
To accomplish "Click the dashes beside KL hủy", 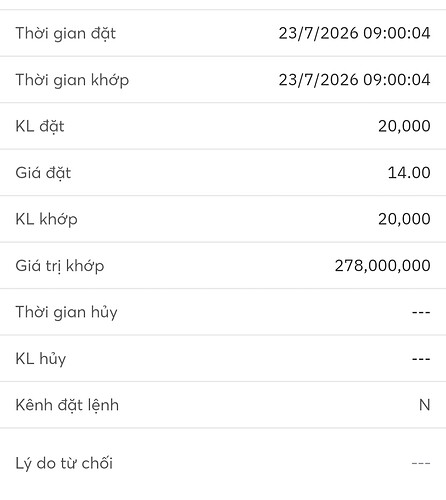I will tap(421, 359).
